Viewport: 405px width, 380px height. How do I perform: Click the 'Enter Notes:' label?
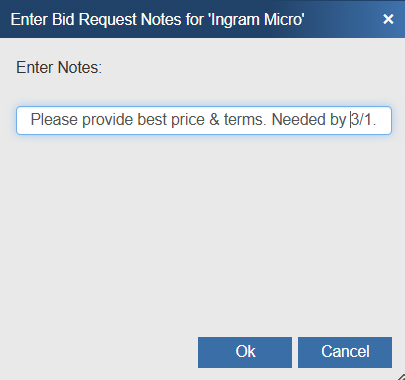[x=59, y=68]
